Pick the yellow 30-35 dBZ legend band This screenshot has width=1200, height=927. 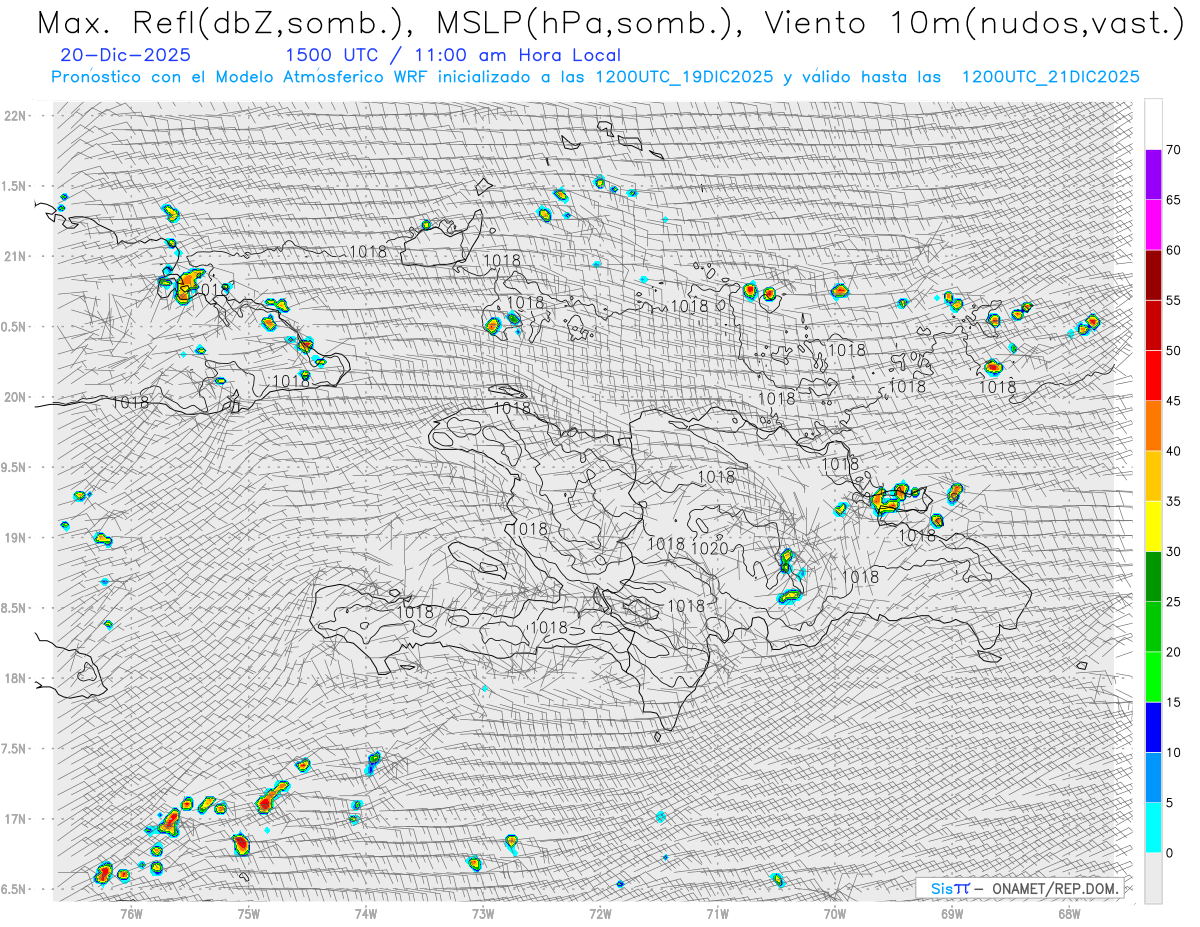pos(1153,526)
